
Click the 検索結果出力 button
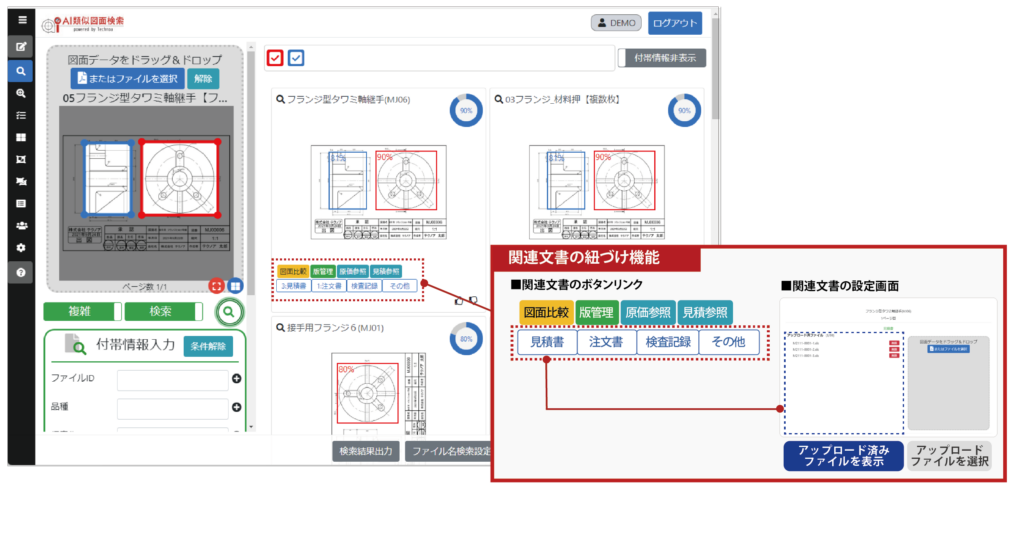367,451
